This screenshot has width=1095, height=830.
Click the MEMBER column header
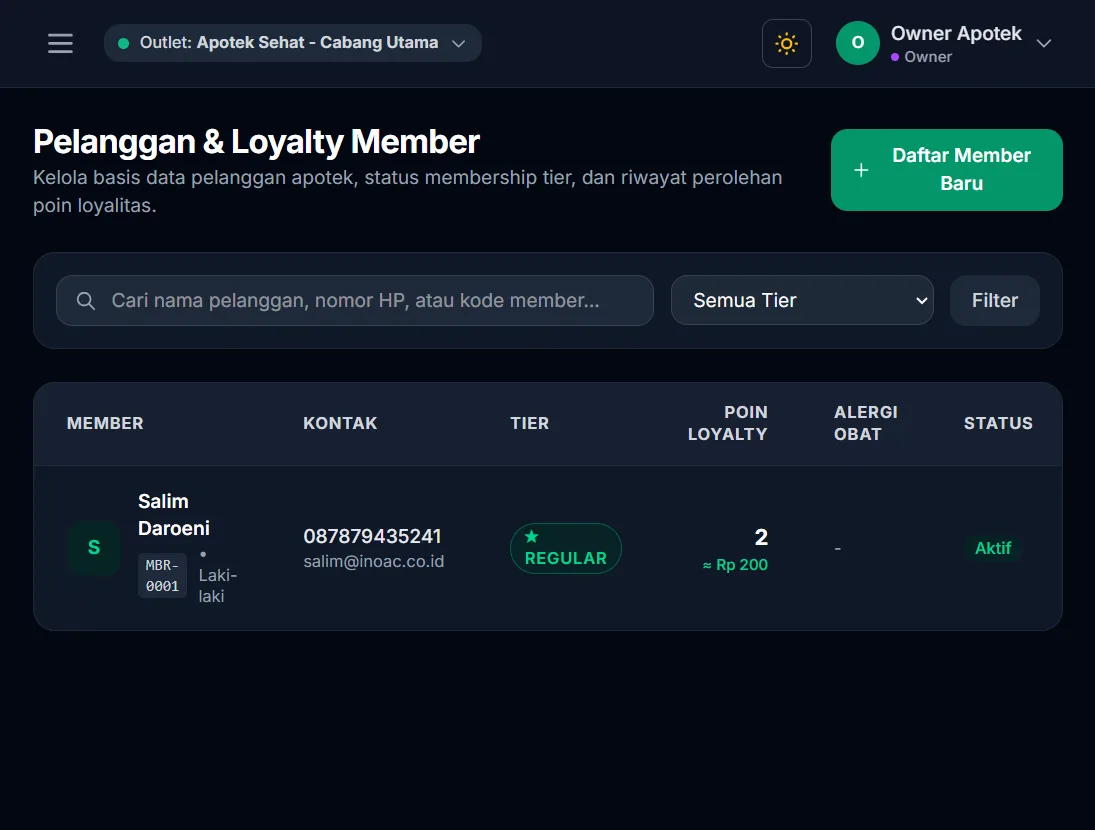pyautogui.click(x=105, y=423)
